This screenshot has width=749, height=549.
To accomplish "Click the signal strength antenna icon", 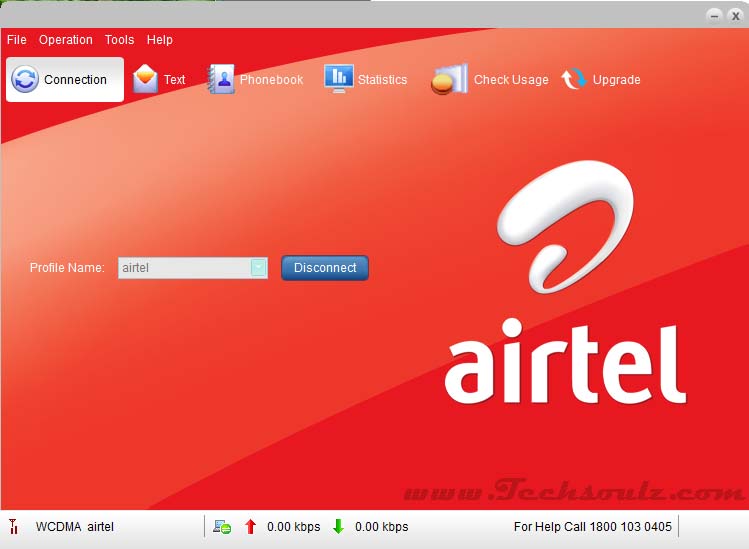I will pyautogui.click(x=13, y=527).
